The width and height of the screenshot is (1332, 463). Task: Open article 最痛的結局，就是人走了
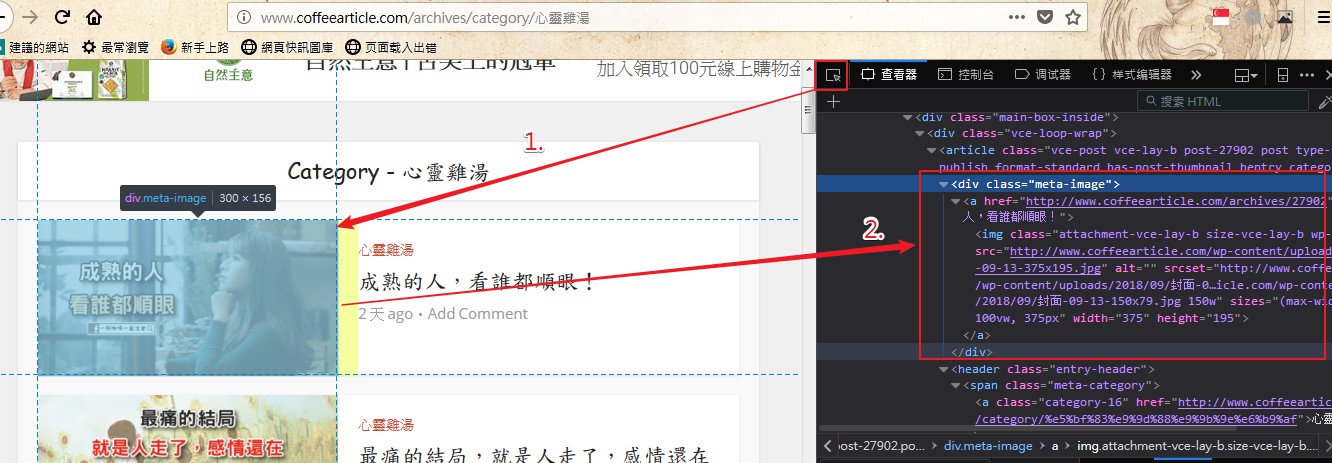pyautogui.click(x=534, y=455)
